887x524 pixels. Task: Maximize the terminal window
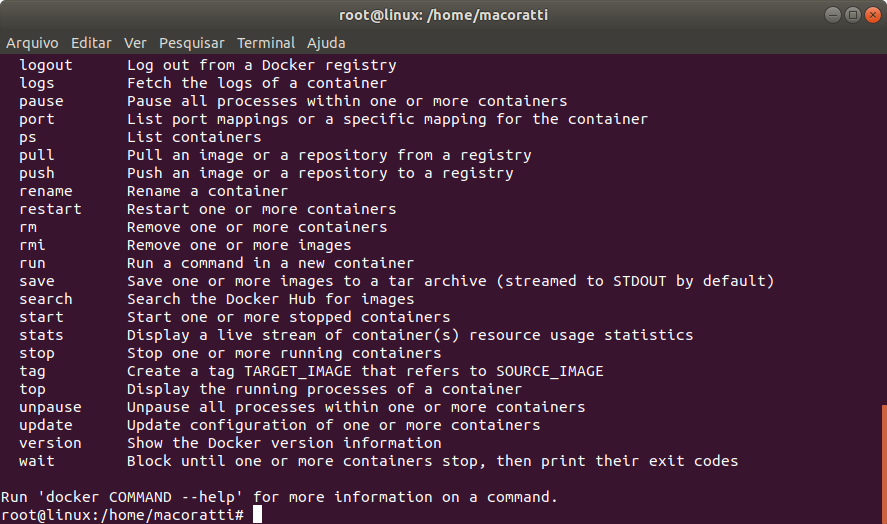852,15
